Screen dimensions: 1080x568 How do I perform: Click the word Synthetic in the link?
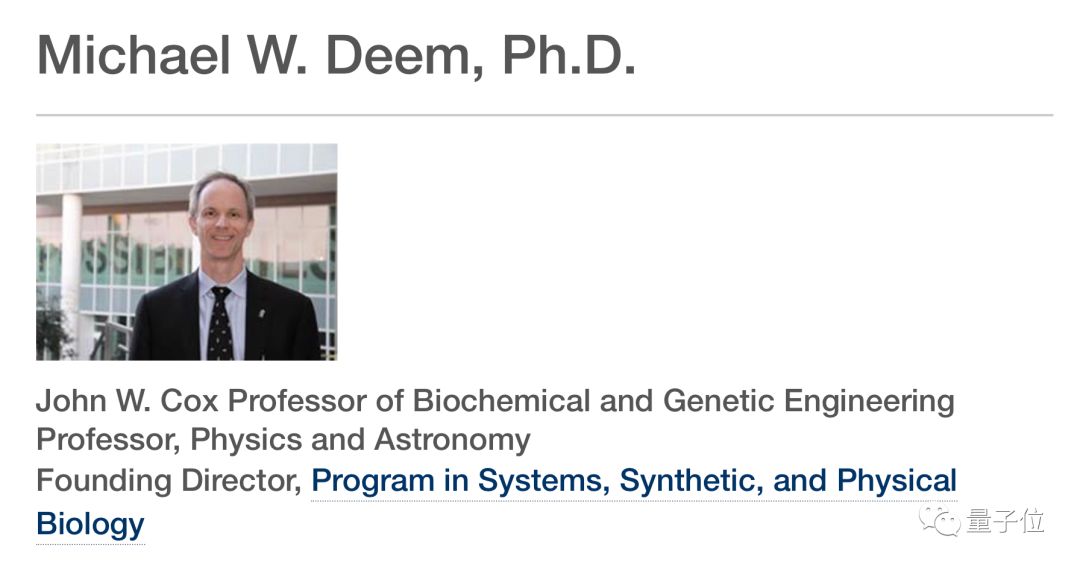691,481
